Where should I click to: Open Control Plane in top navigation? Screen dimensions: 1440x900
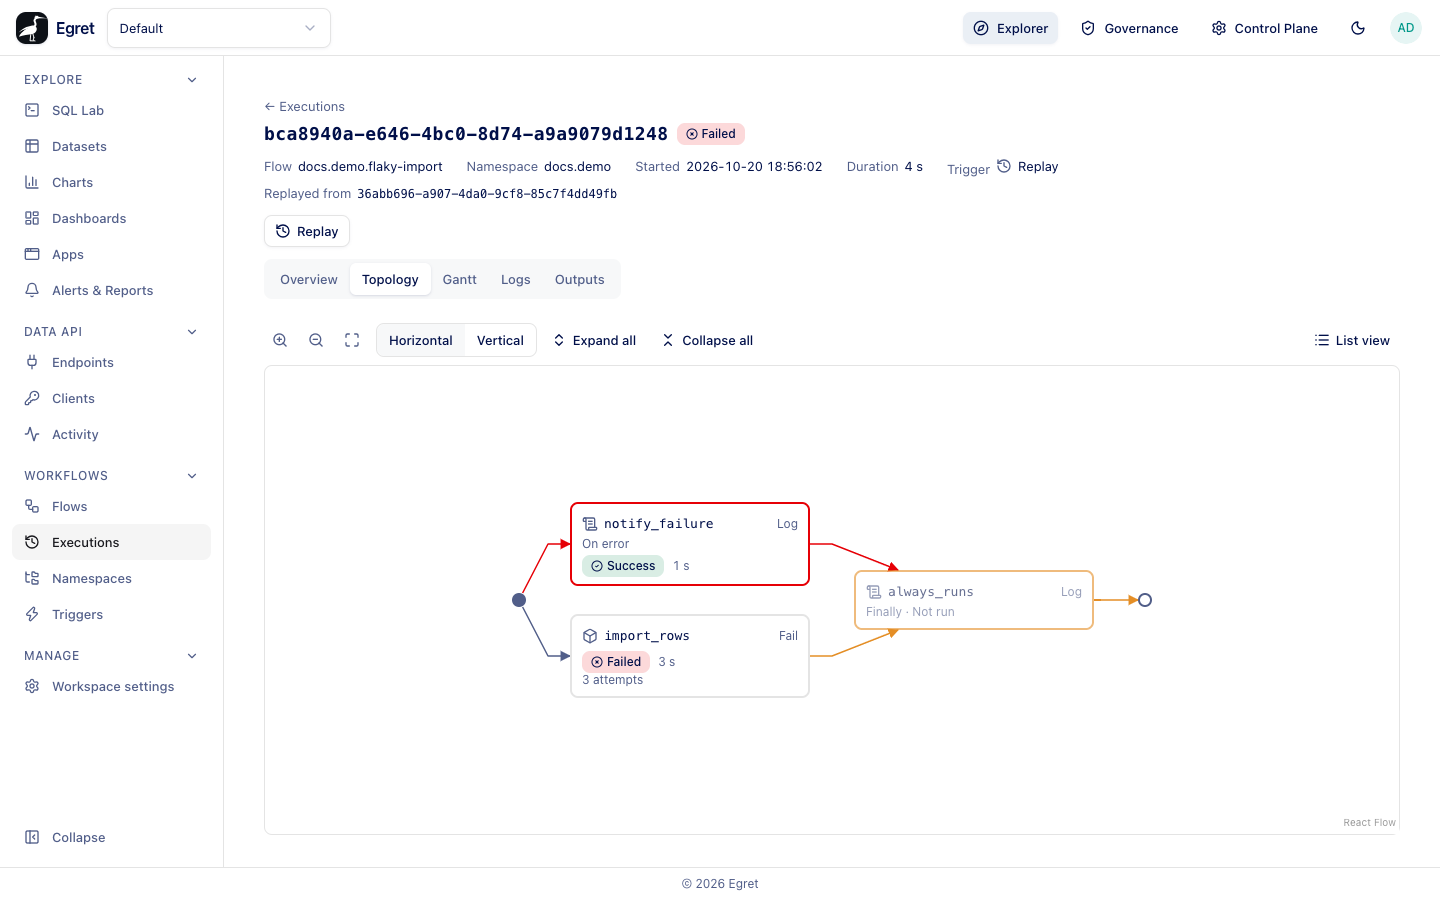[x=1264, y=28]
